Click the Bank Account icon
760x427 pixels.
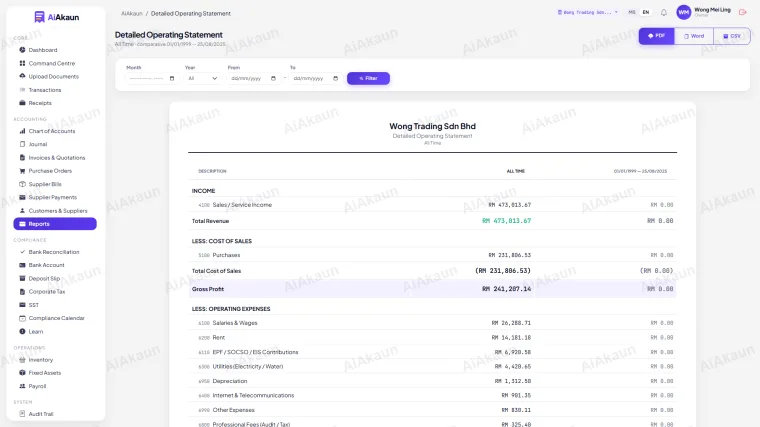tap(22, 265)
